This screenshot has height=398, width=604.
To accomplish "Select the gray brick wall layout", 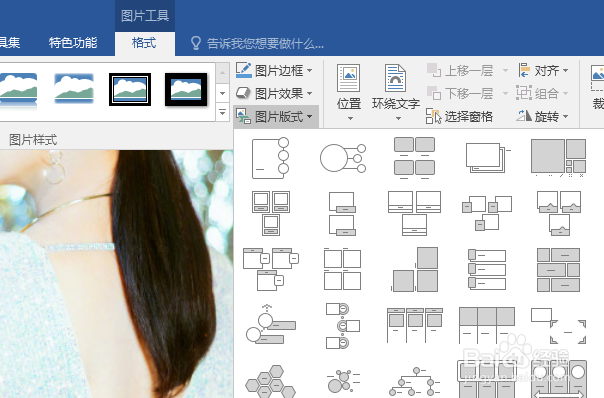I will pos(559,269).
